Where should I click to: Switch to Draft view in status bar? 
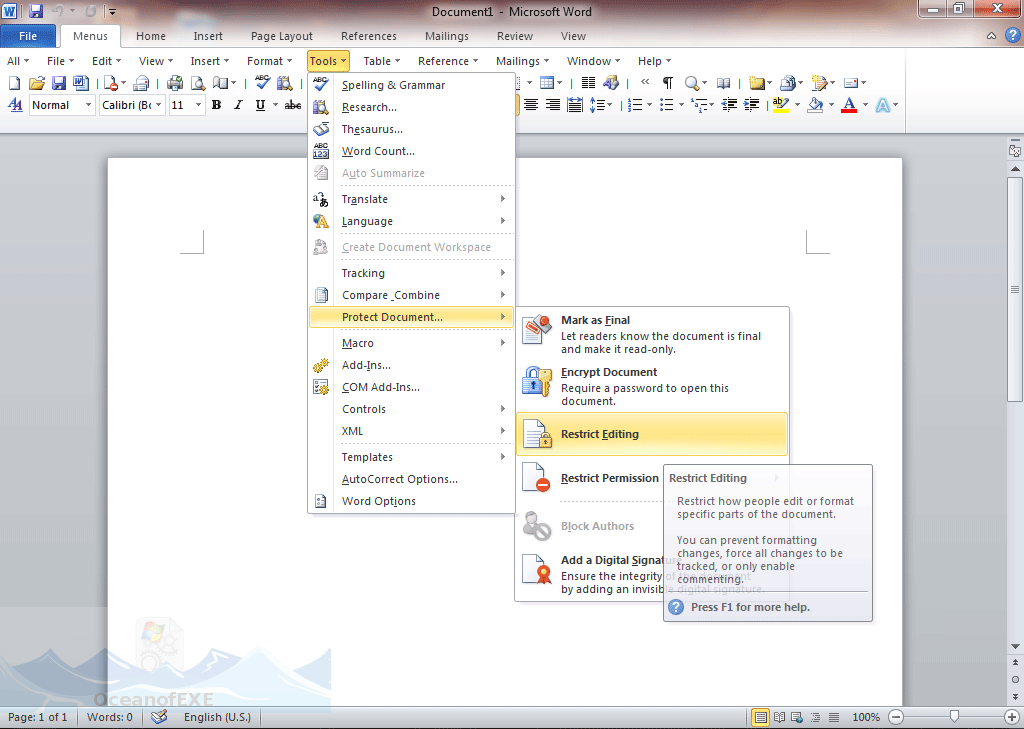click(x=834, y=717)
